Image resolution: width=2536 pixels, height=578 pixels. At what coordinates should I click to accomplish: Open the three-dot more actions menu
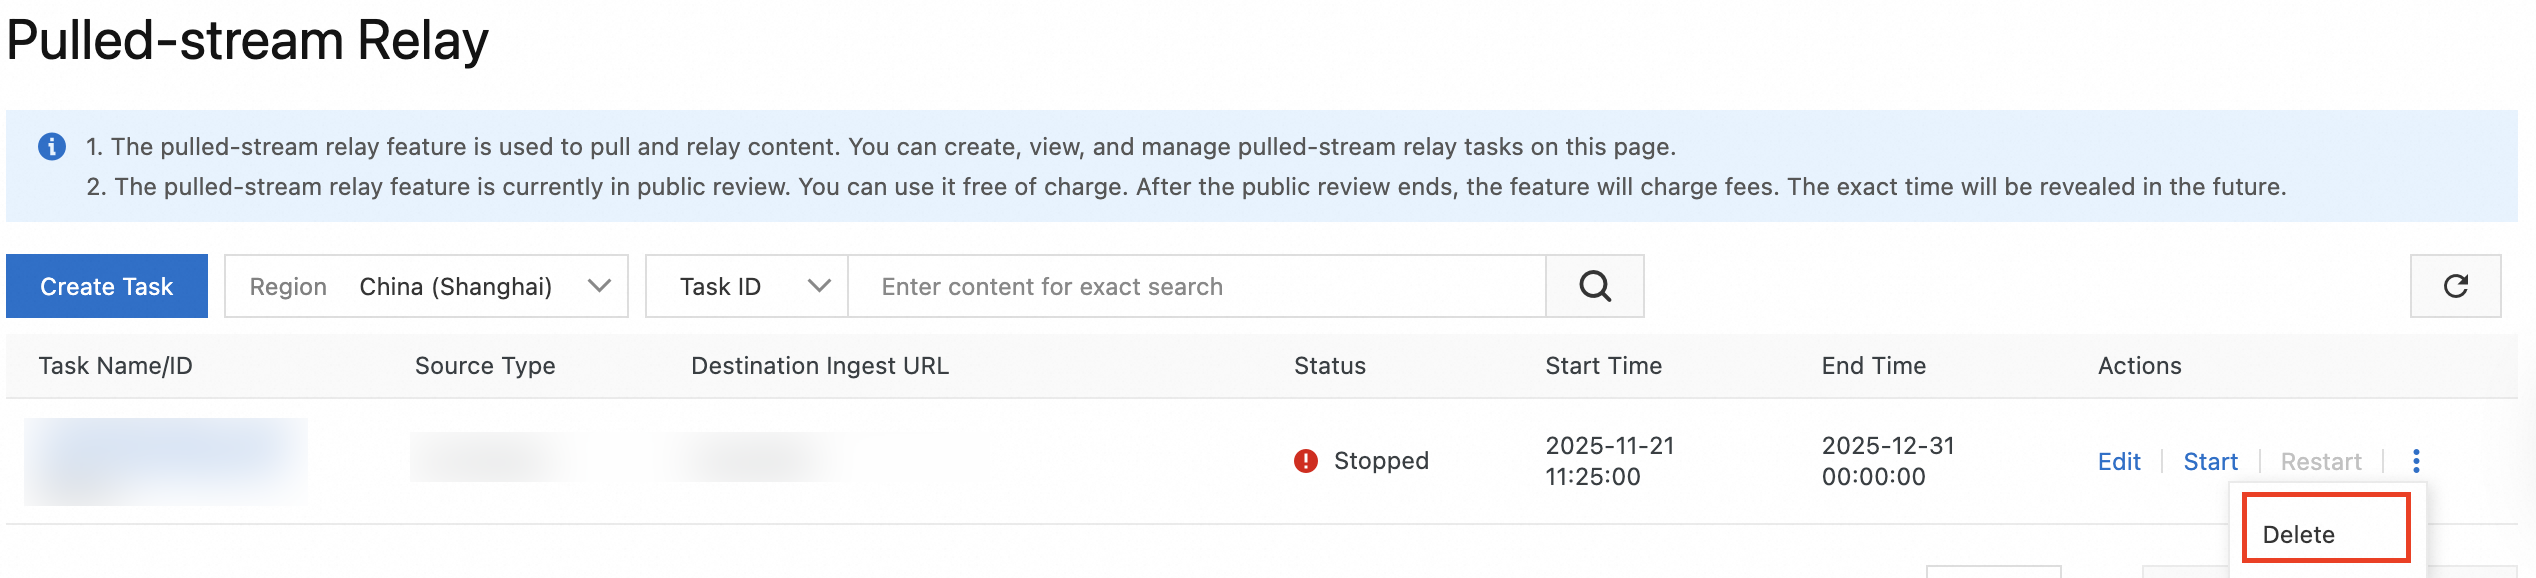point(2416,461)
